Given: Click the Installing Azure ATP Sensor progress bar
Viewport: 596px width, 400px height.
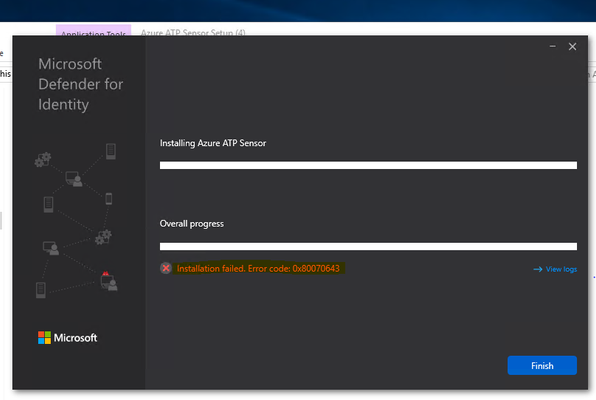Looking at the screenshot, I should point(368,165).
